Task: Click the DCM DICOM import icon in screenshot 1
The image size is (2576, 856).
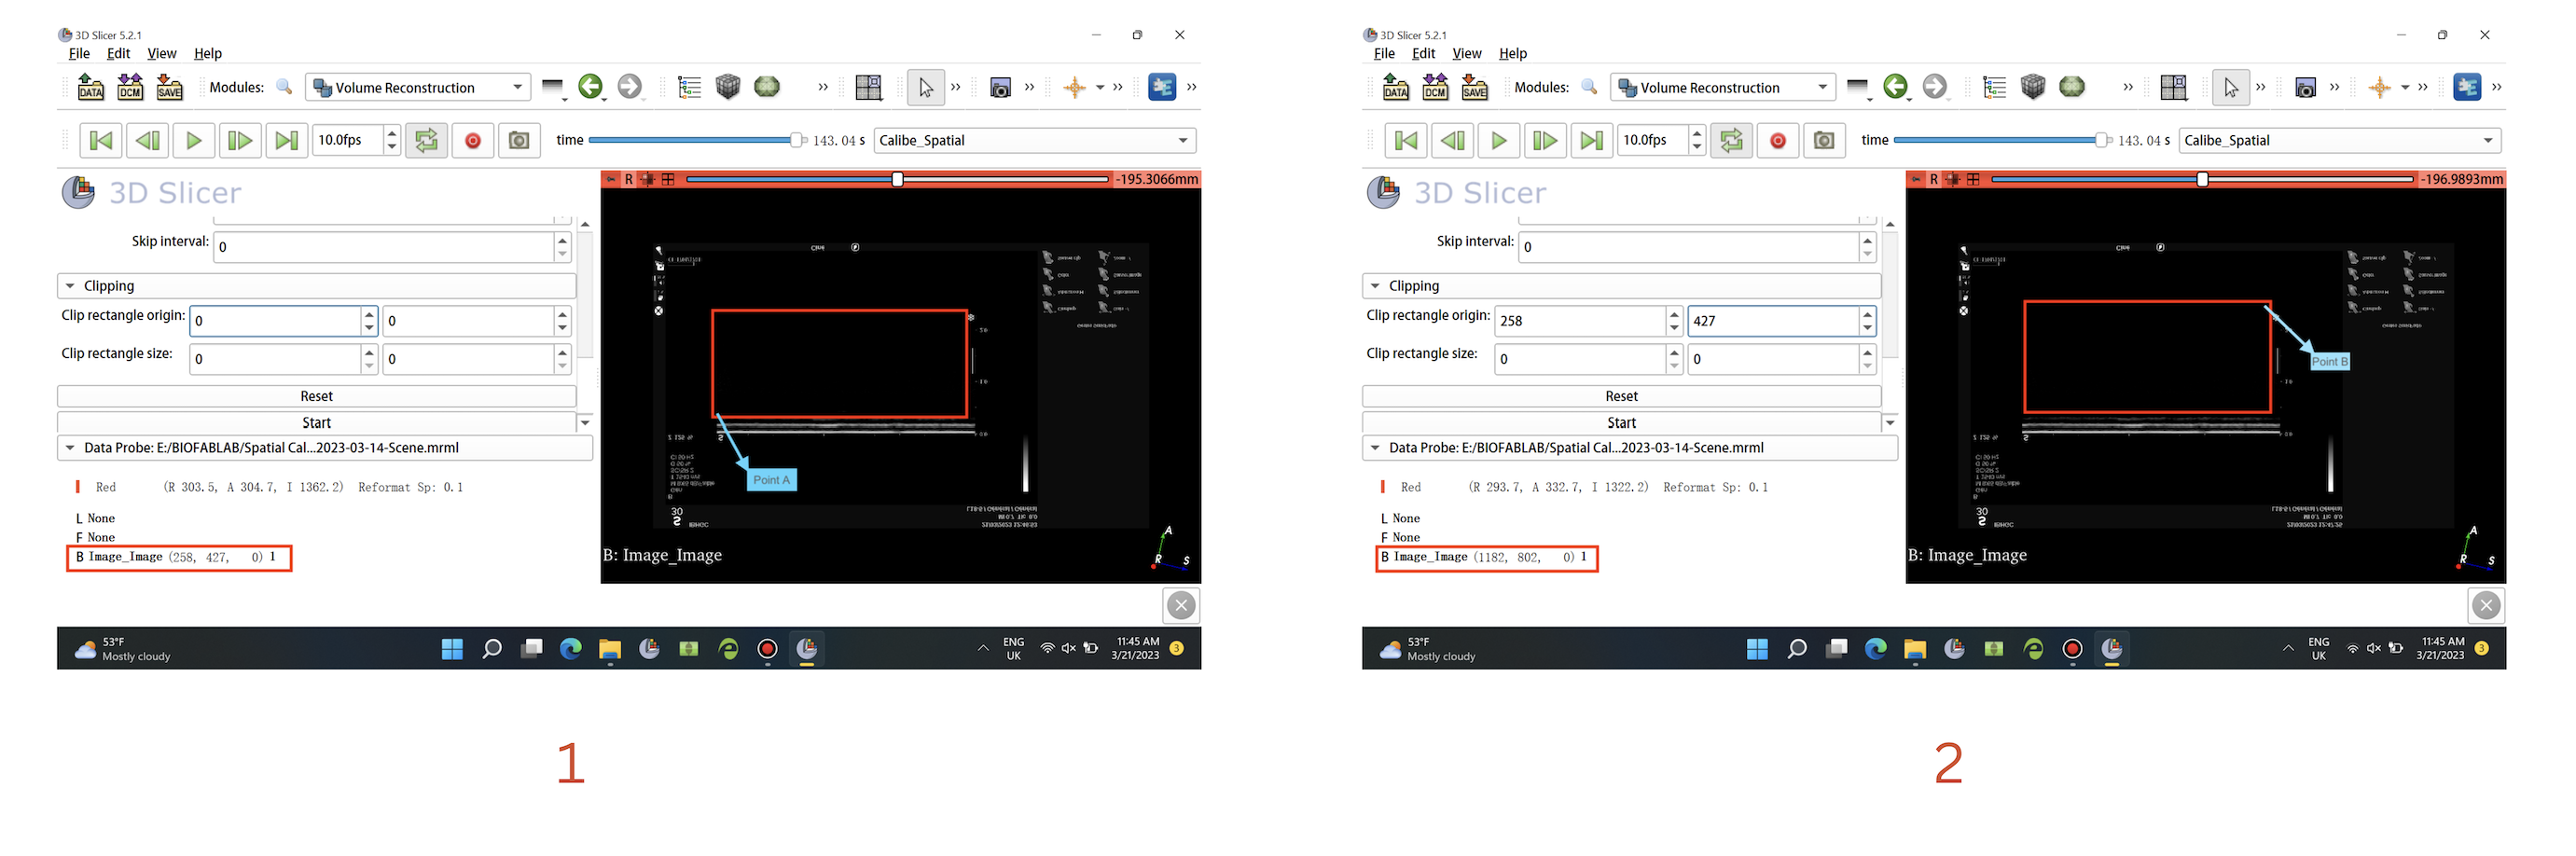Action: click(x=130, y=88)
